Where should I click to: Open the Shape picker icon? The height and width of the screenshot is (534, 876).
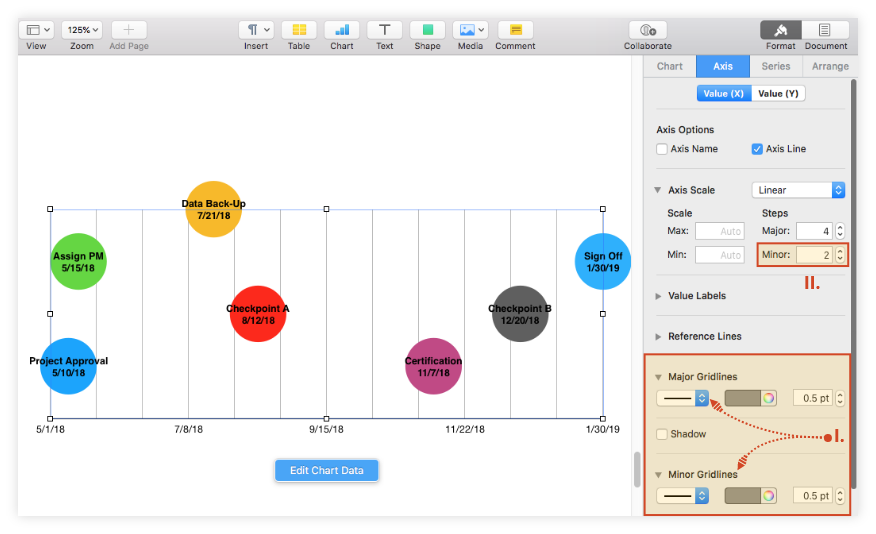pyautogui.click(x=427, y=30)
